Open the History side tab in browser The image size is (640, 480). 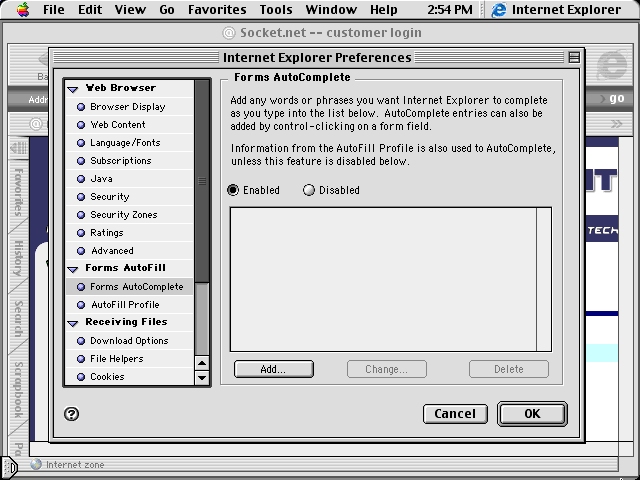pos(18,258)
